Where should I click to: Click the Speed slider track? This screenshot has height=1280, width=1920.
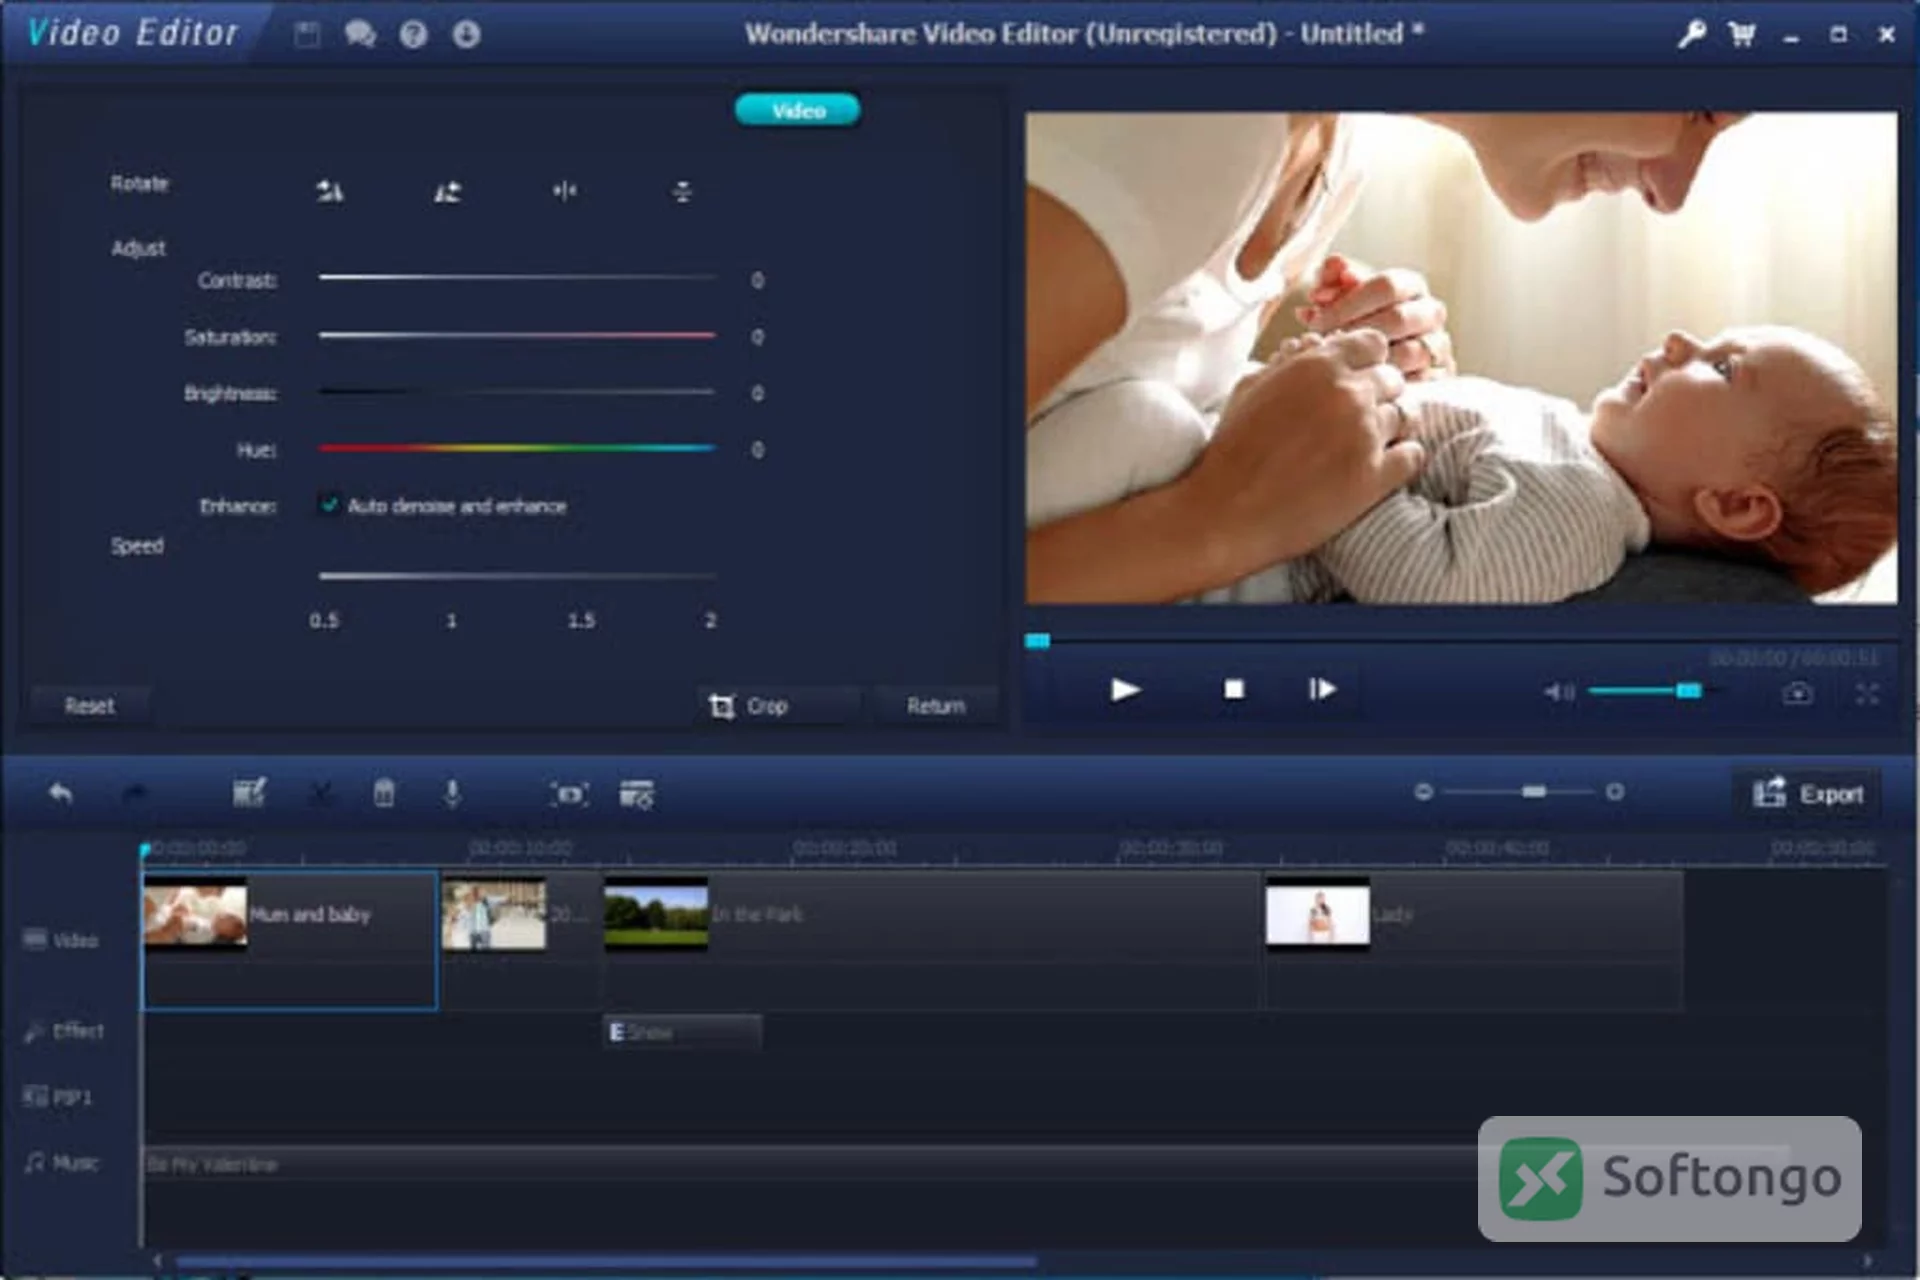(517, 576)
